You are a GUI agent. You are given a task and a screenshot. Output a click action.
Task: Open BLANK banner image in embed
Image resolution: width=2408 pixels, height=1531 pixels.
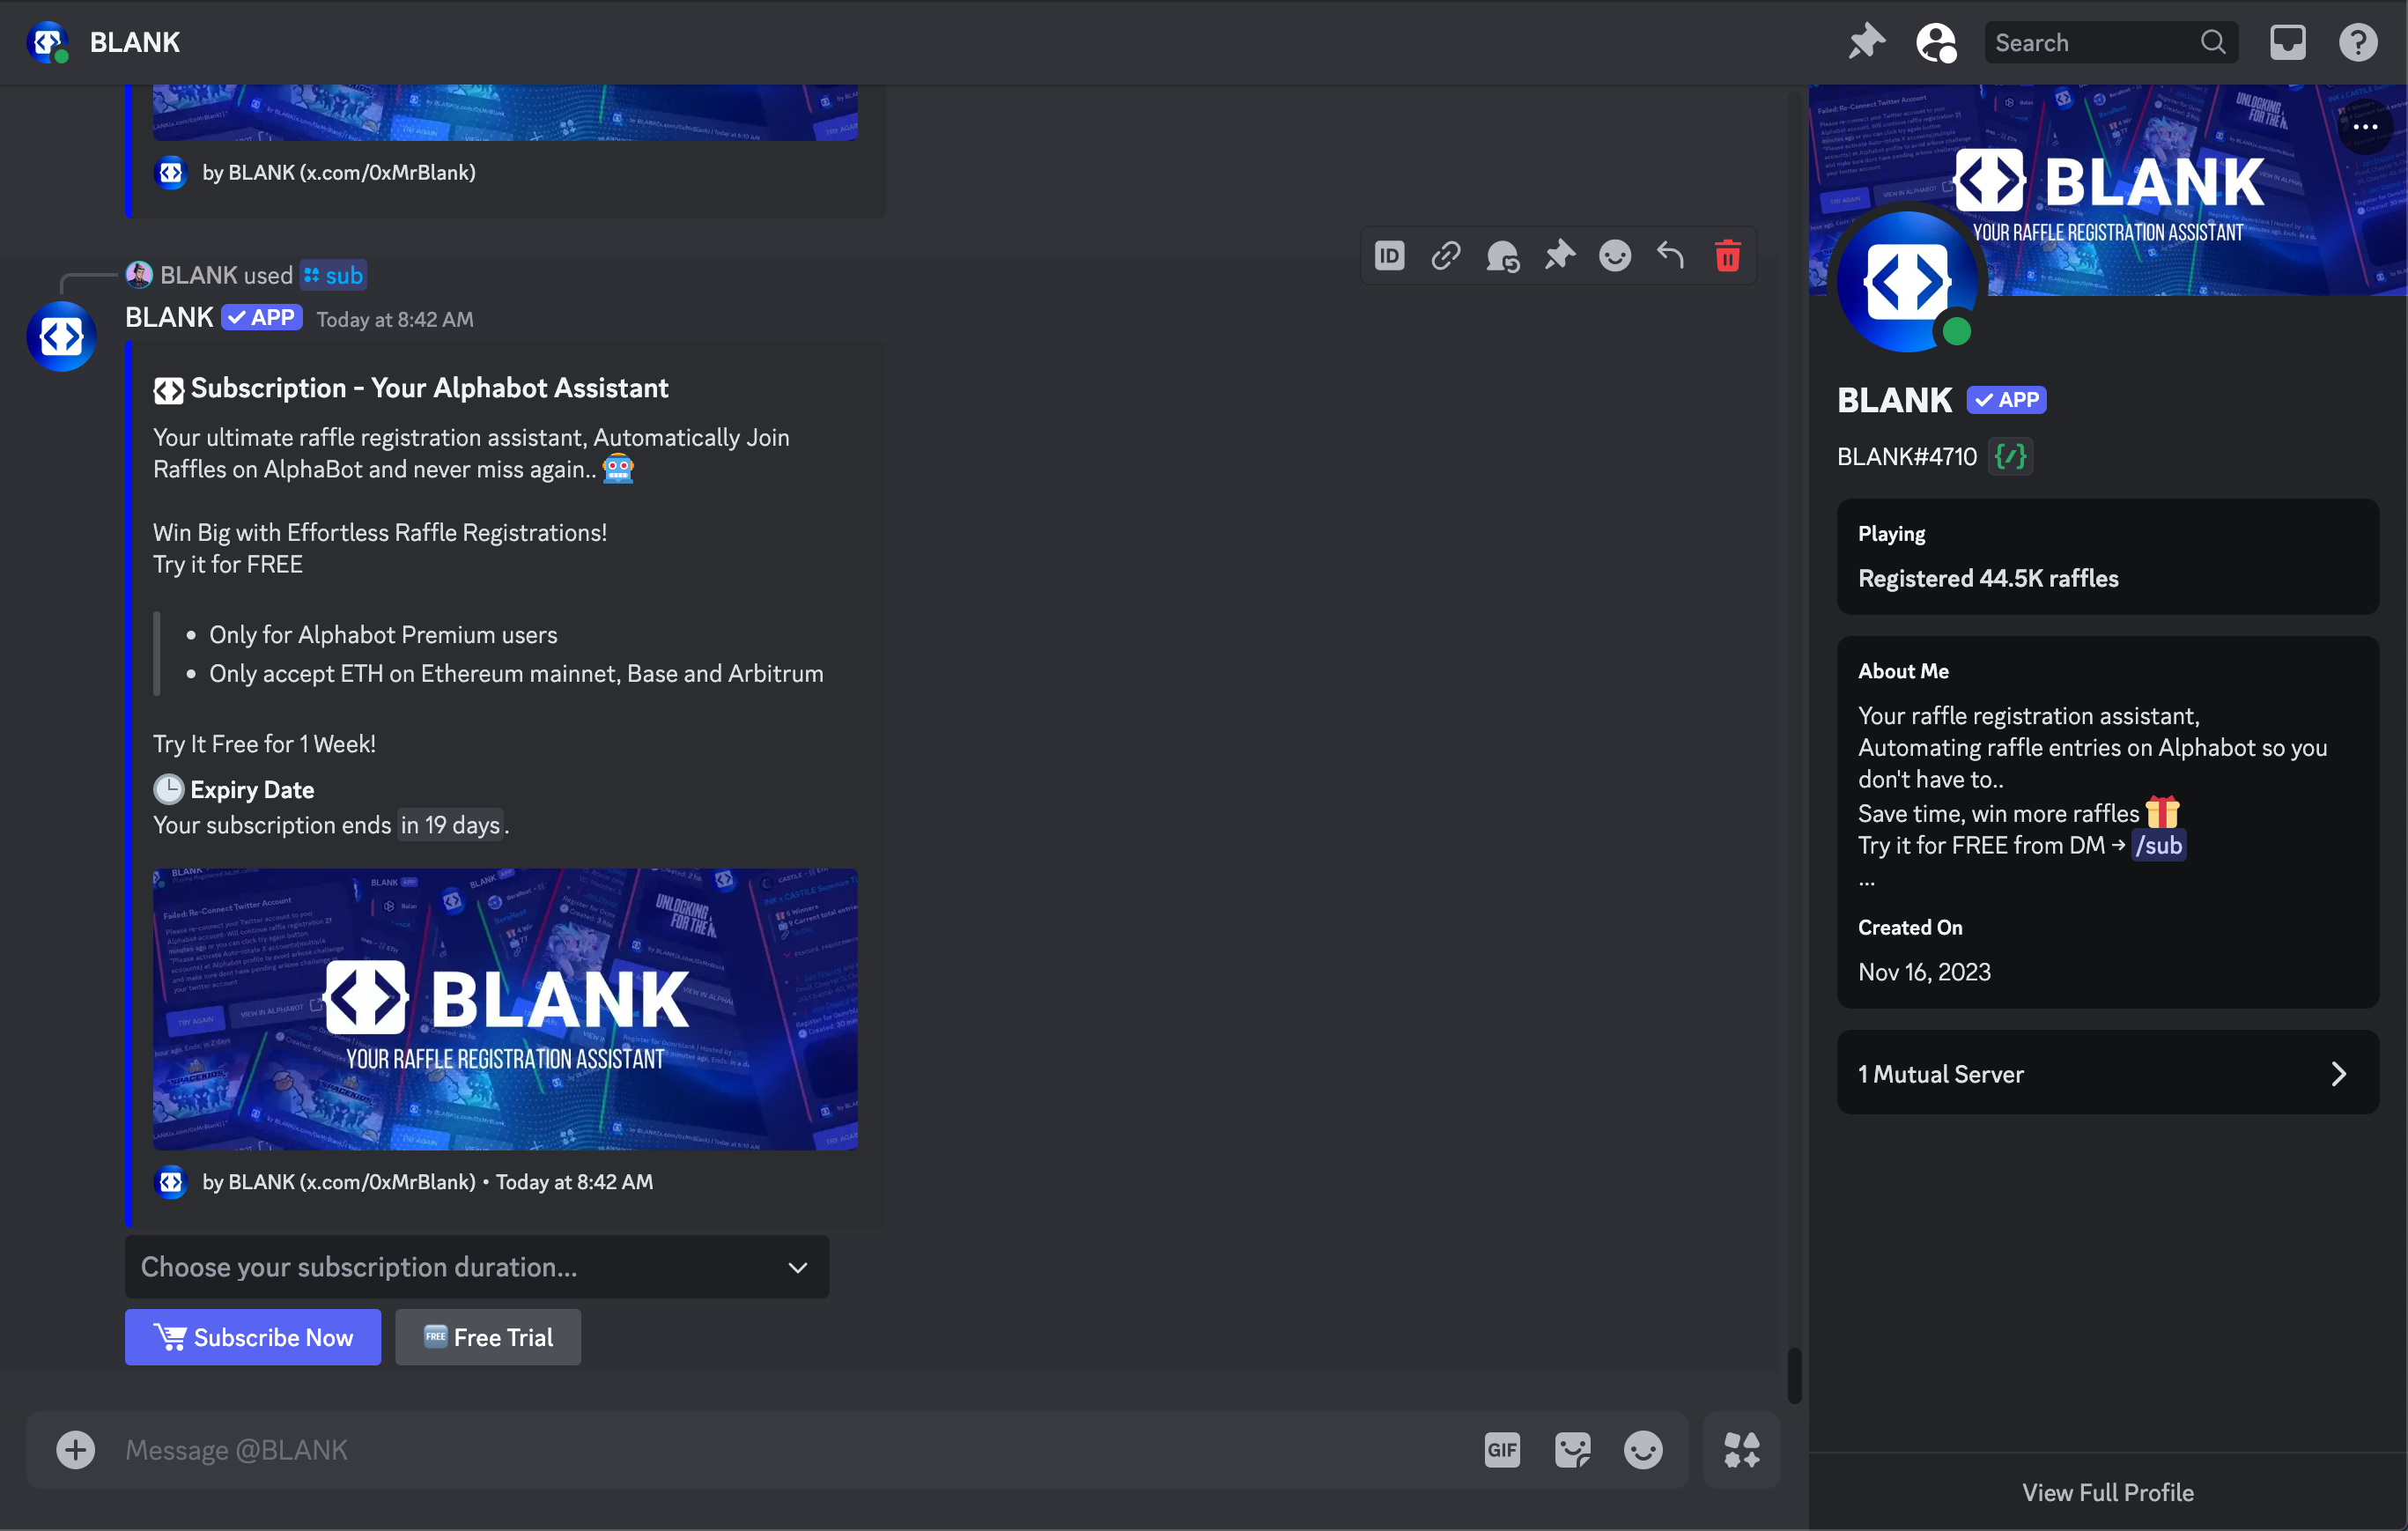pos(505,1009)
